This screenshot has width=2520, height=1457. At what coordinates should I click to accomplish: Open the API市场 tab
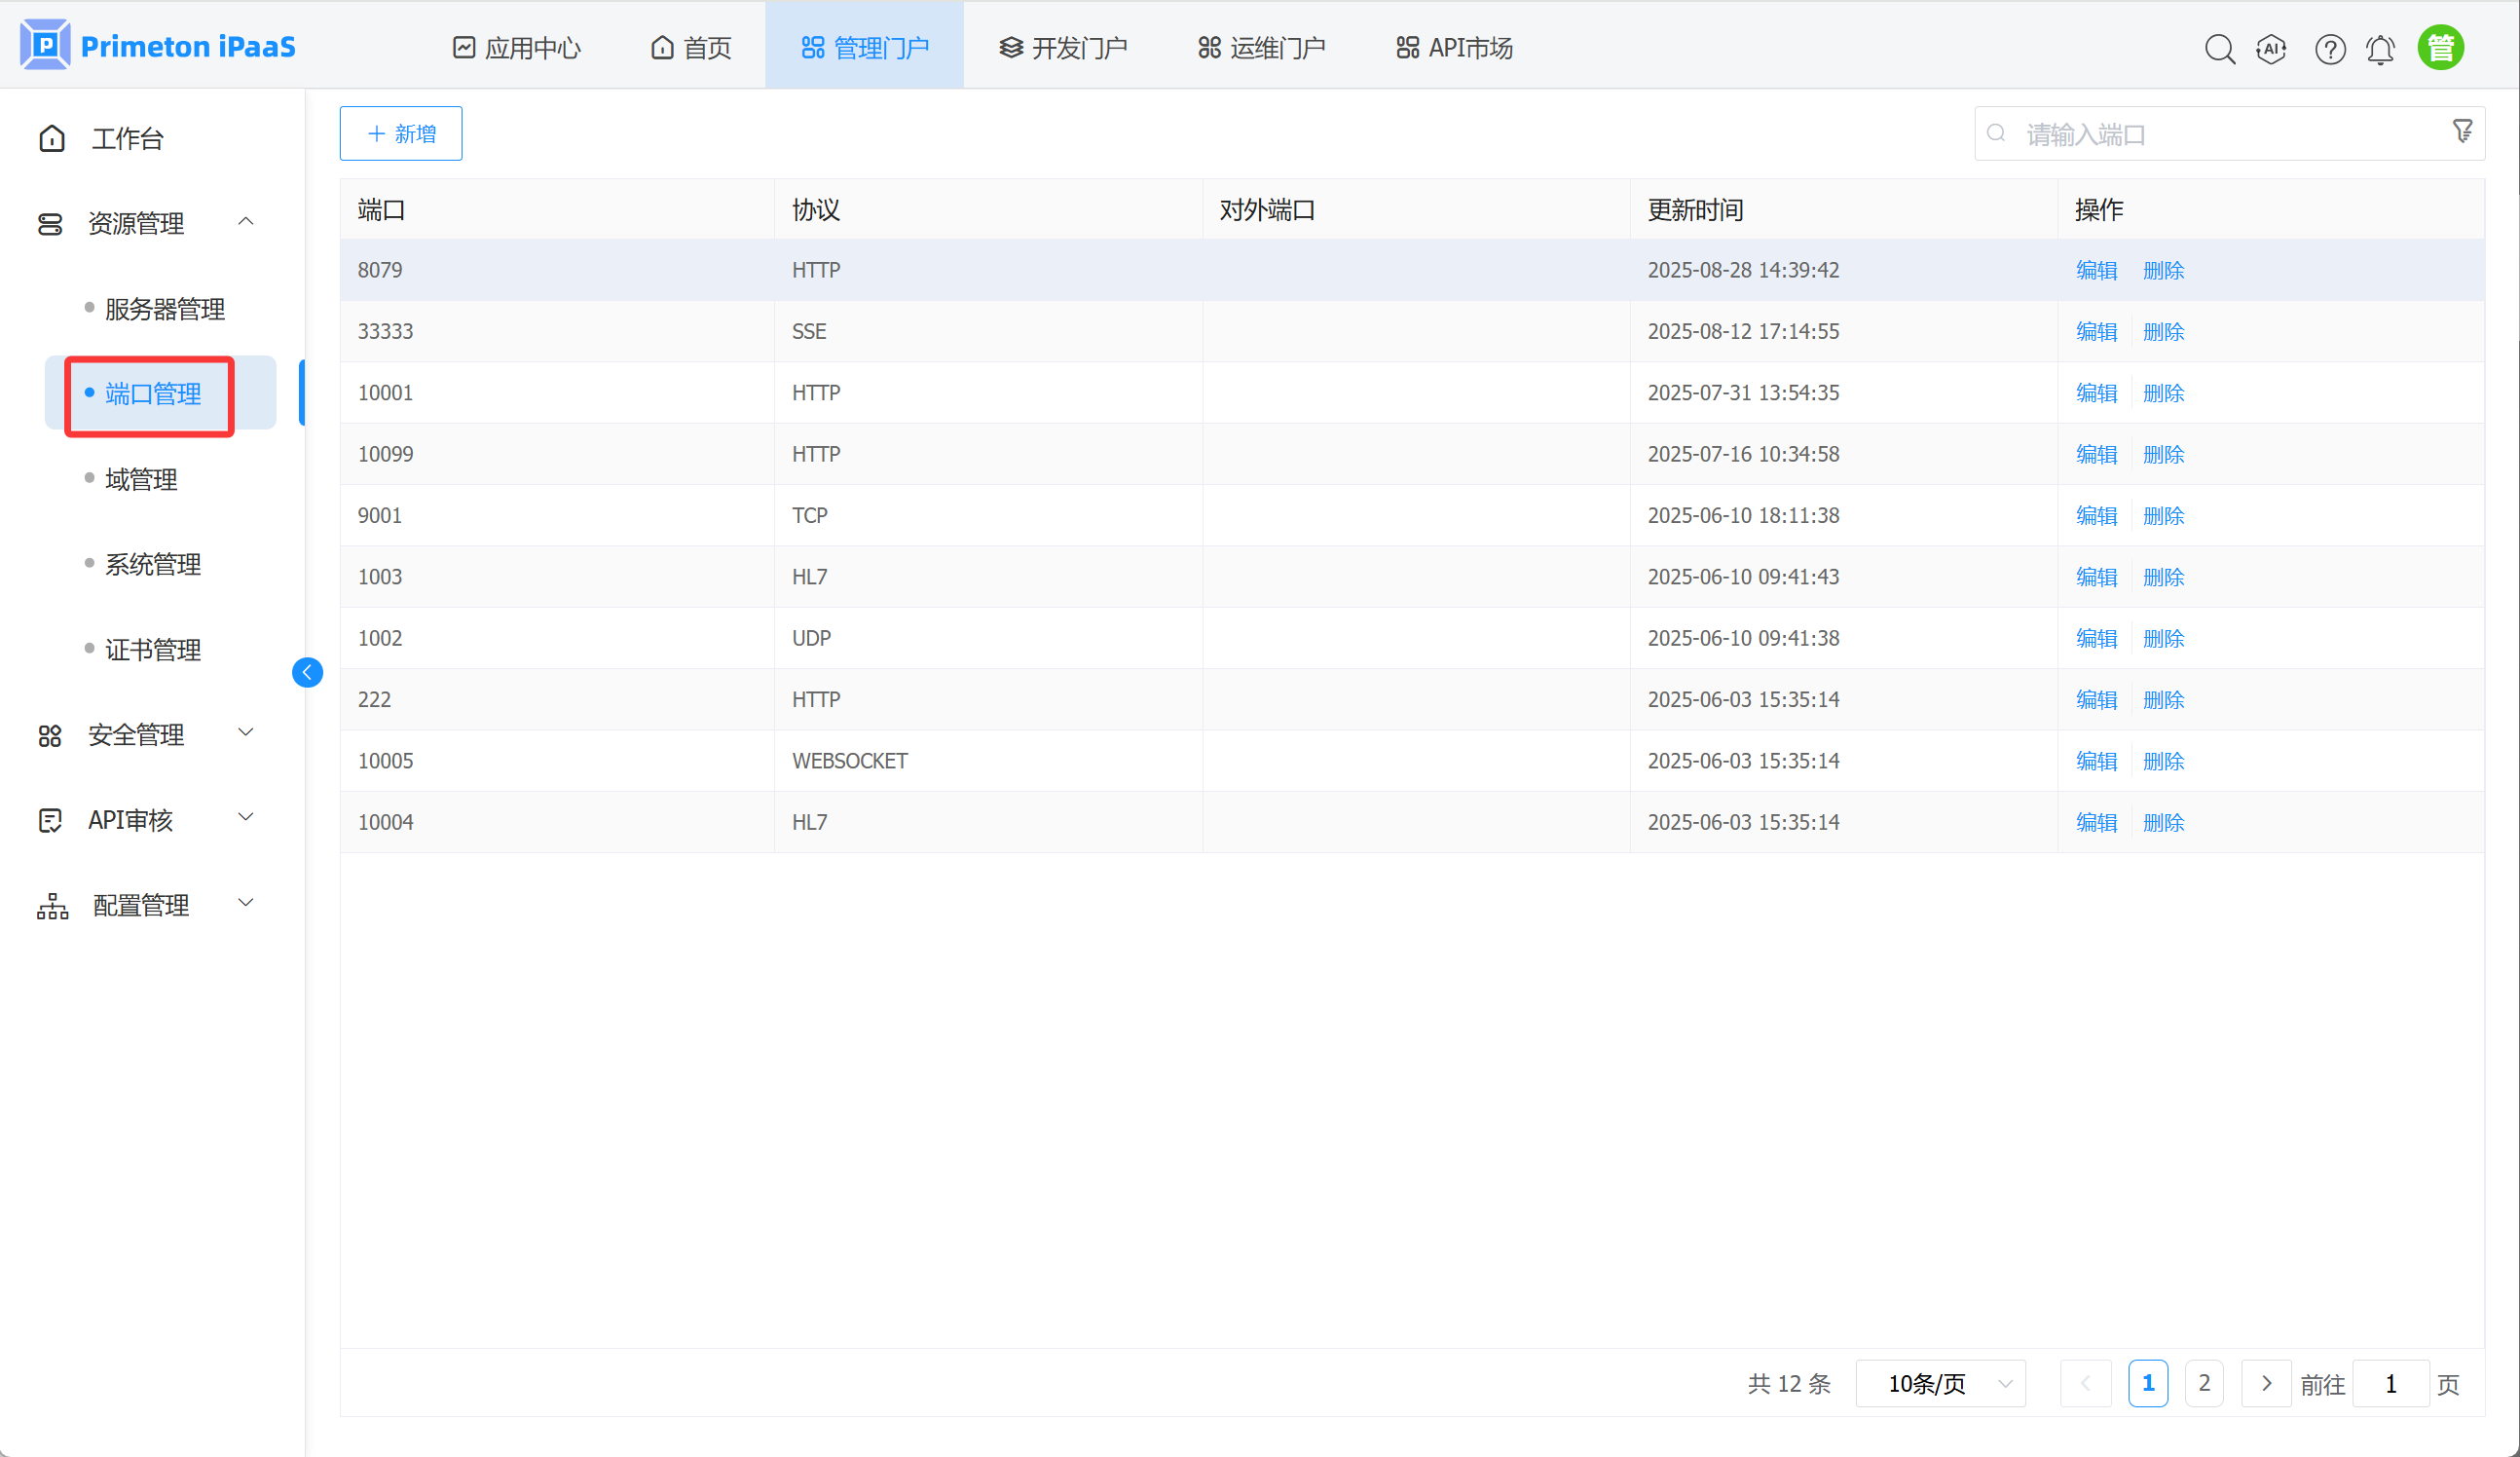tap(1455, 47)
